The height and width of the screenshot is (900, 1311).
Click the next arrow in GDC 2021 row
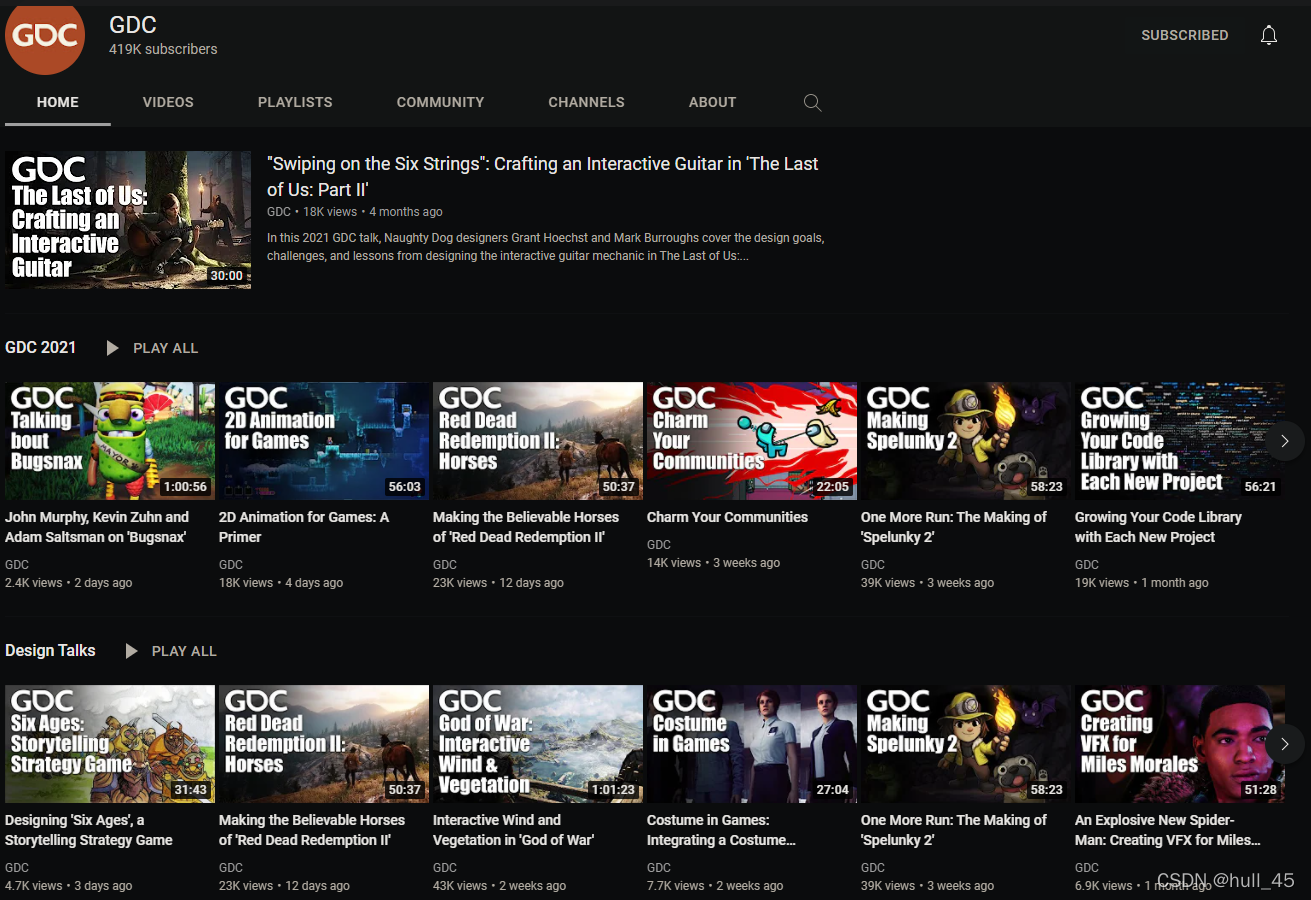1285,441
